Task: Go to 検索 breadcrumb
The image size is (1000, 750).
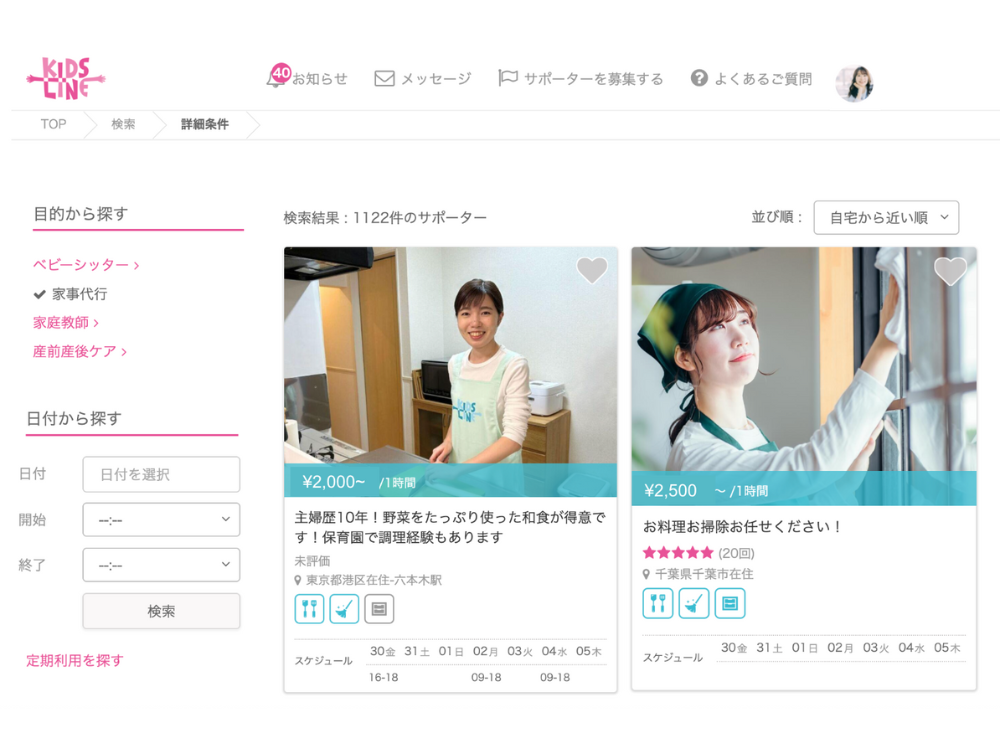Action: (123, 125)
